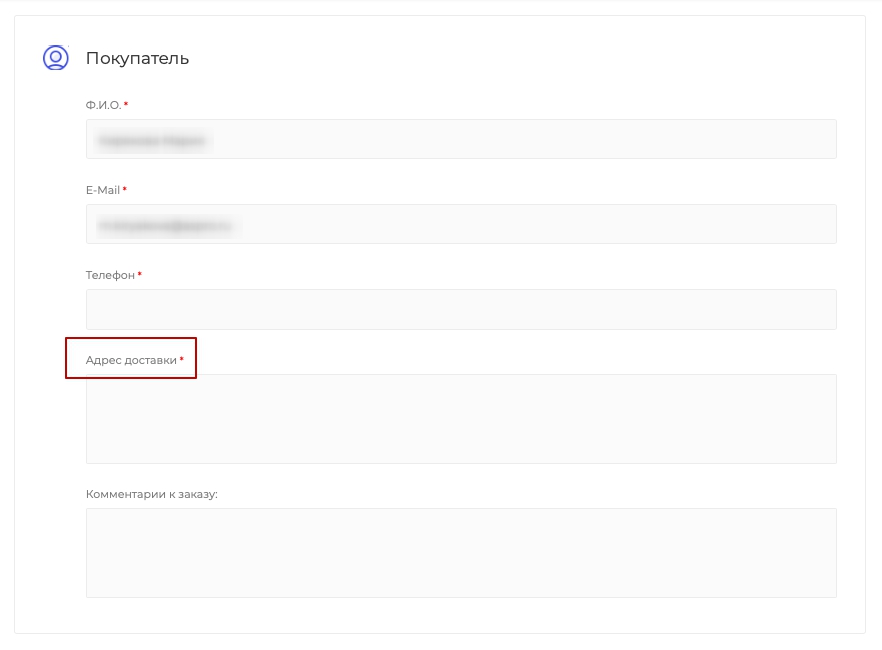The image size is (882, 650).
Task: Click the Телефон field label
Action: [x=110, y=275]
